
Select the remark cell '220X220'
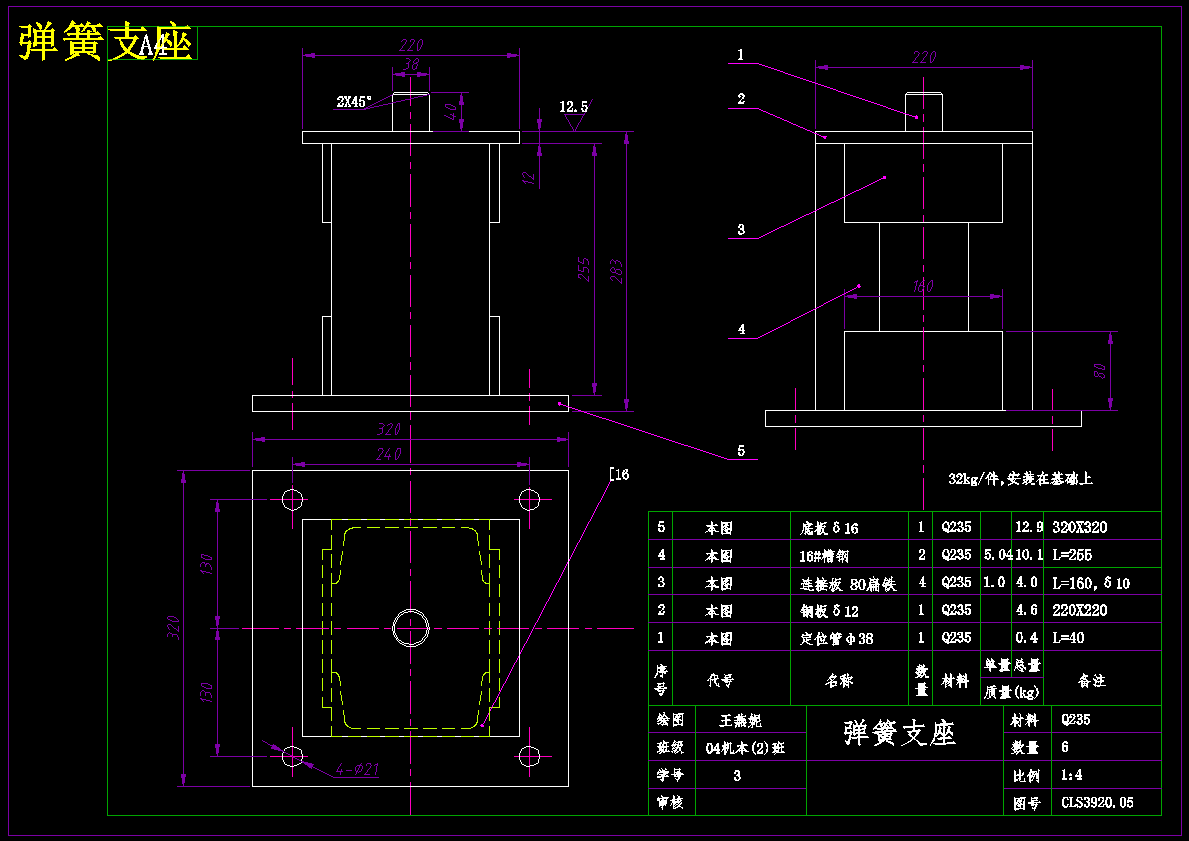point(1080,610)
